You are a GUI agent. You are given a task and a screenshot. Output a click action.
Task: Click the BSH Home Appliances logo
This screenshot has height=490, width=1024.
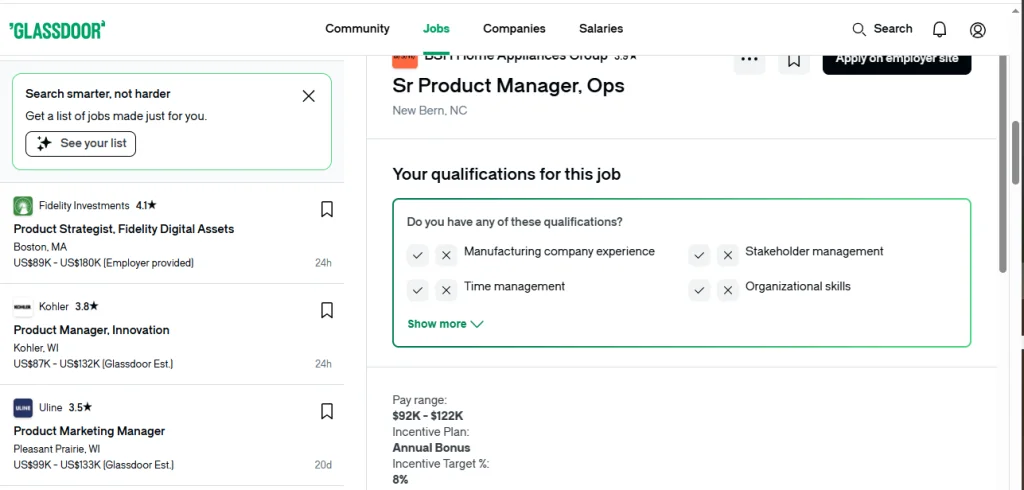405,61
